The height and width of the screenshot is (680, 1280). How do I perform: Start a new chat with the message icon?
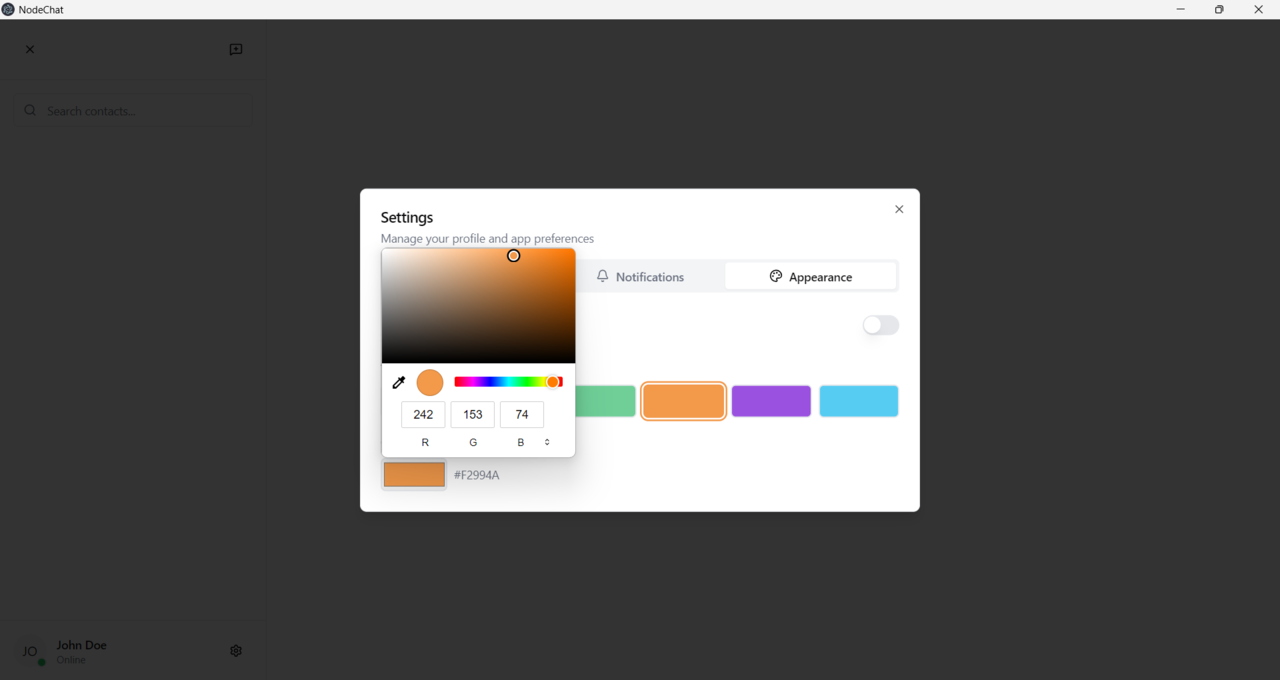coord(236,49)
